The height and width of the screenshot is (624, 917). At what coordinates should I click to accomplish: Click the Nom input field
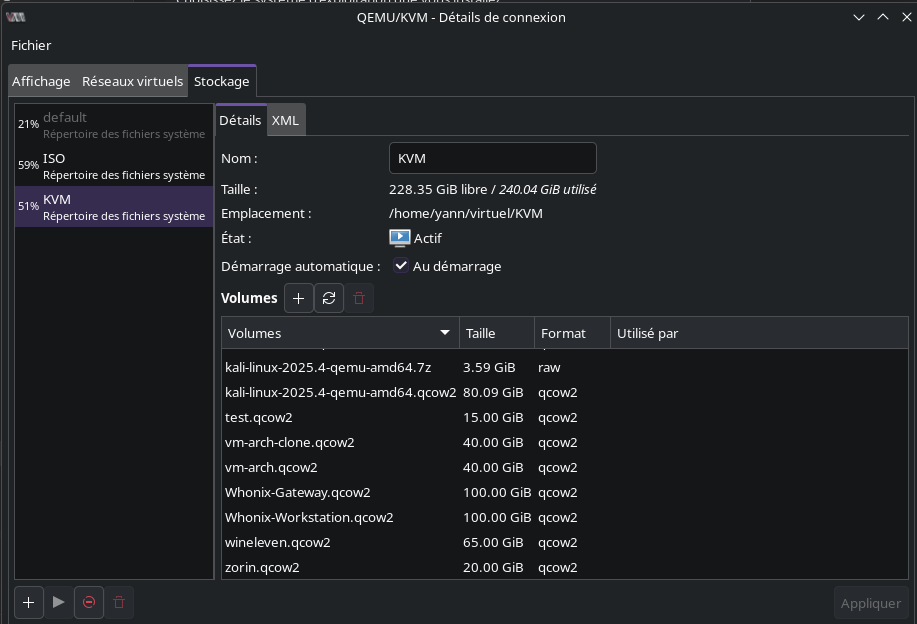[492, 158]
